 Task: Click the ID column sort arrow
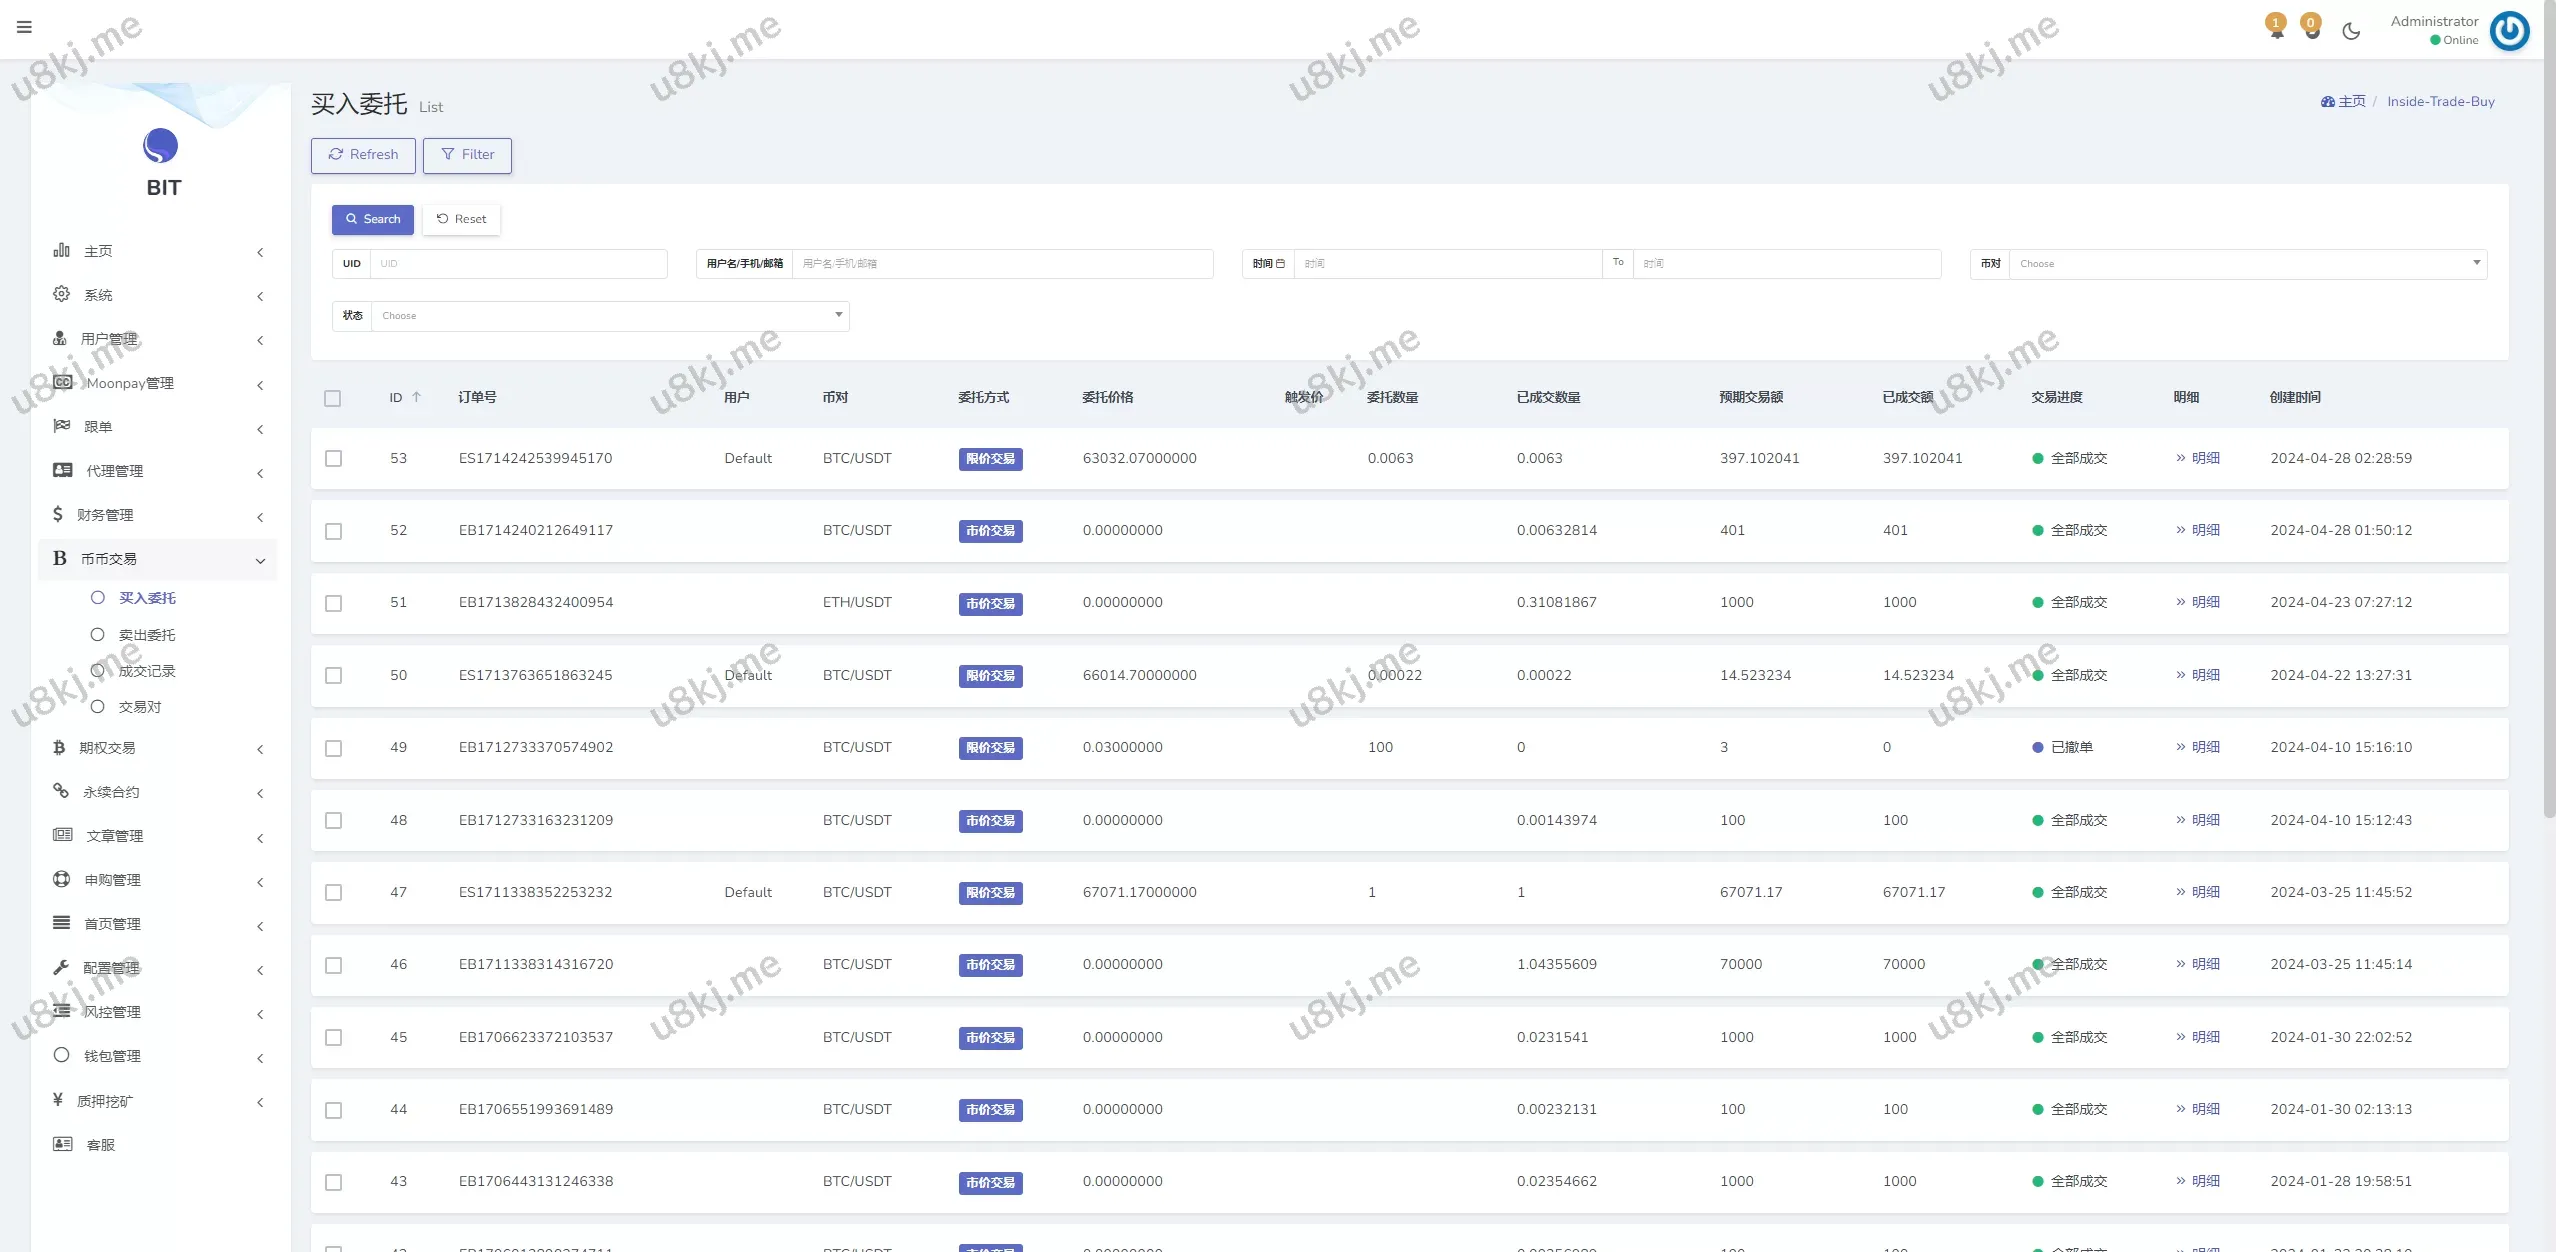coord(417,397)
